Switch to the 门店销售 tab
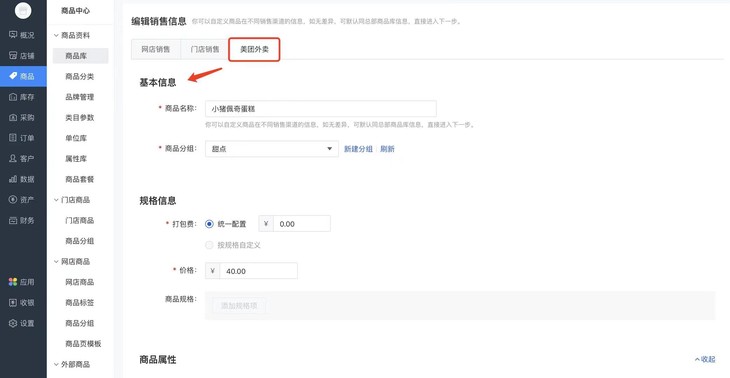Screen dimensions: 730x378 [205, 49]
